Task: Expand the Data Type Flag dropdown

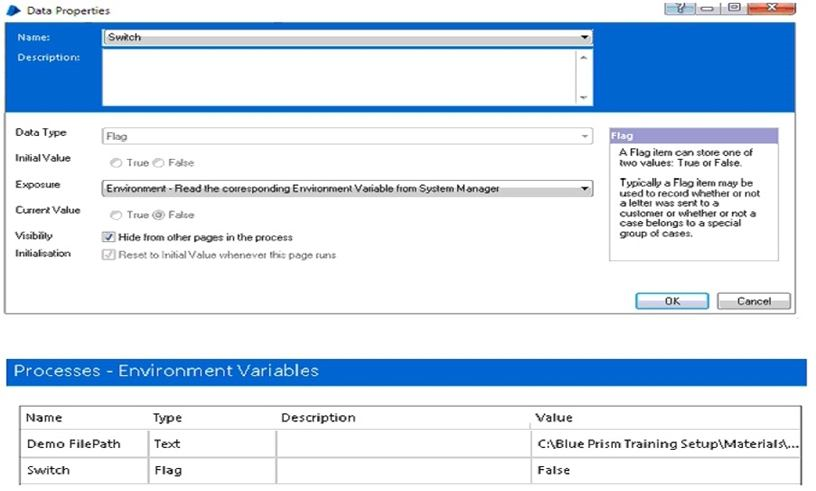Action: pos(584,136)
